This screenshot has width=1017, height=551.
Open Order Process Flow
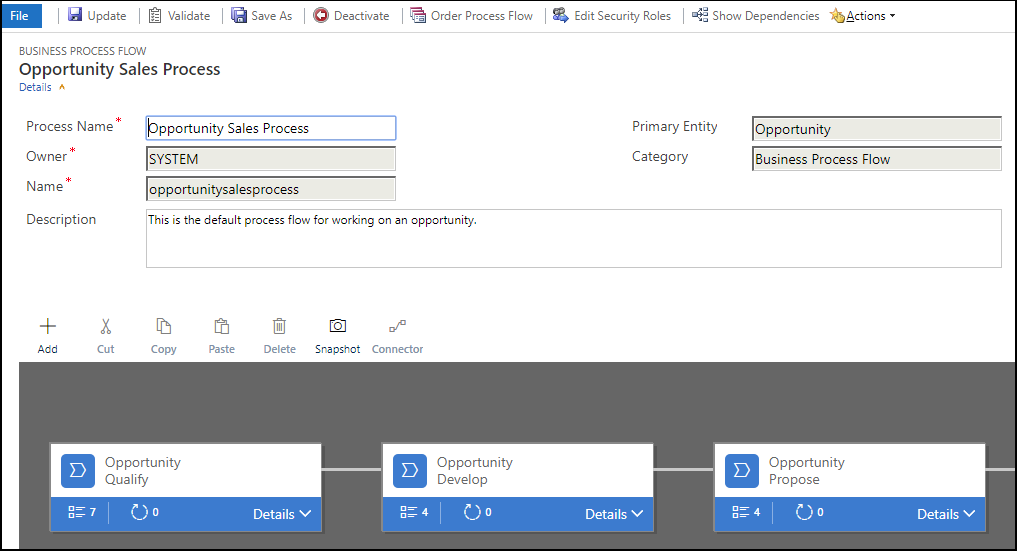472,16
